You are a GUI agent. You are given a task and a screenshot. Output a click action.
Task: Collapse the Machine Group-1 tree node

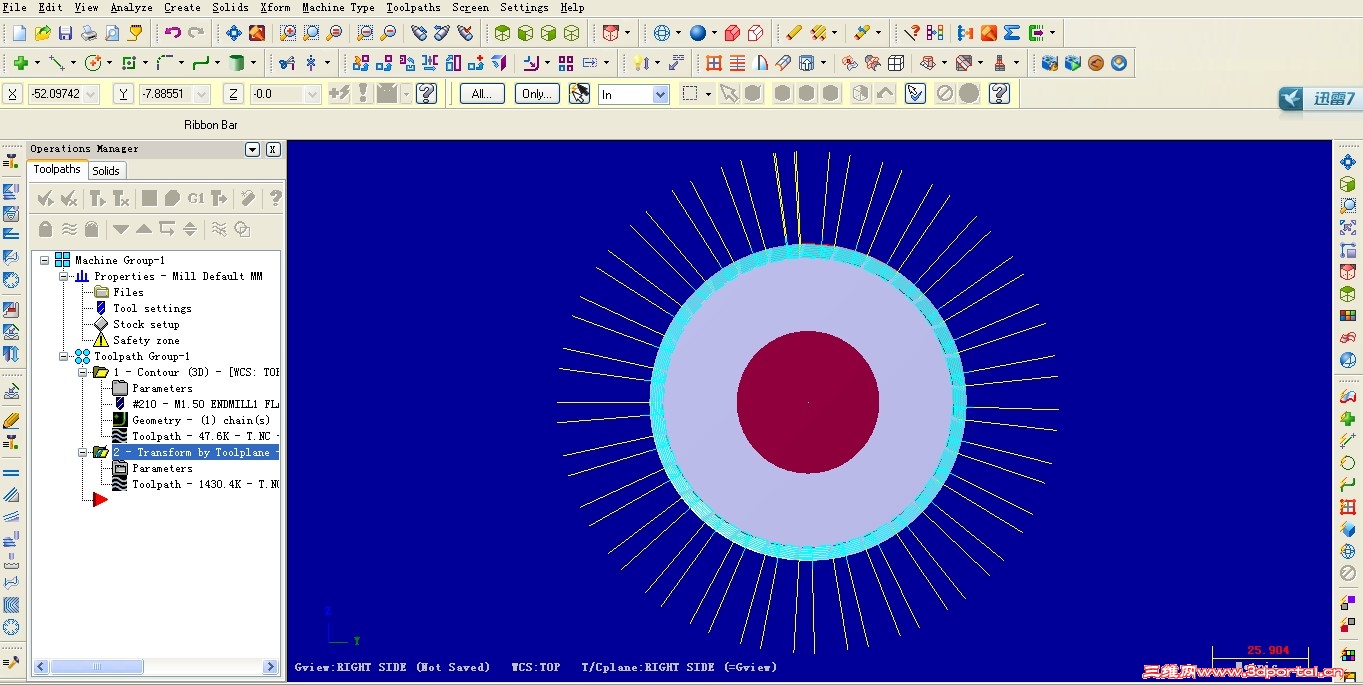(45, 260)
